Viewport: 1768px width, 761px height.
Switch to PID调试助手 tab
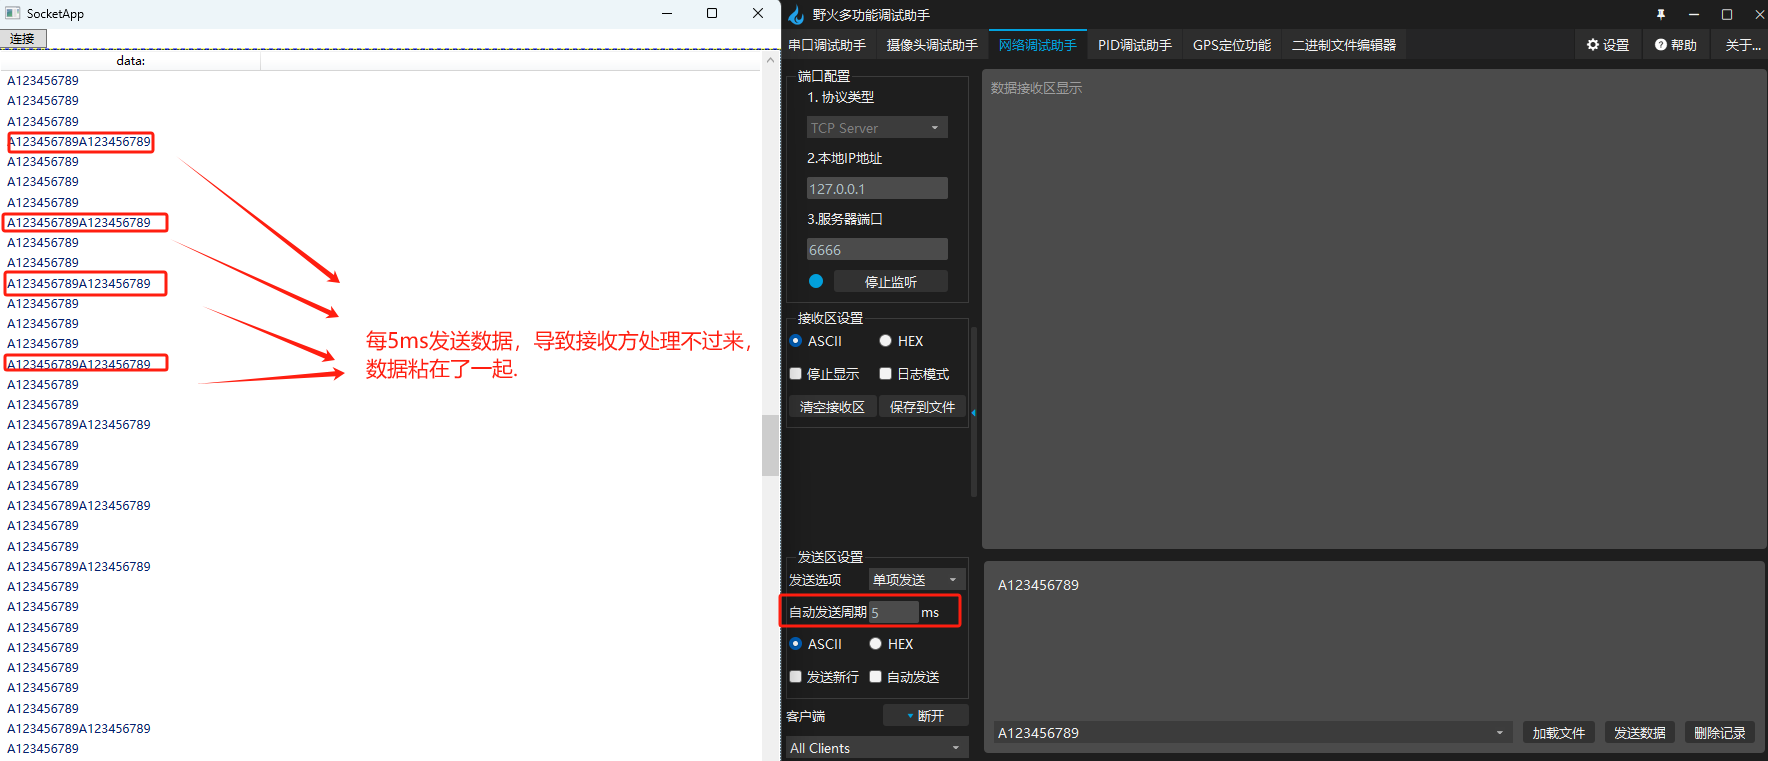tap(1134, 45)
